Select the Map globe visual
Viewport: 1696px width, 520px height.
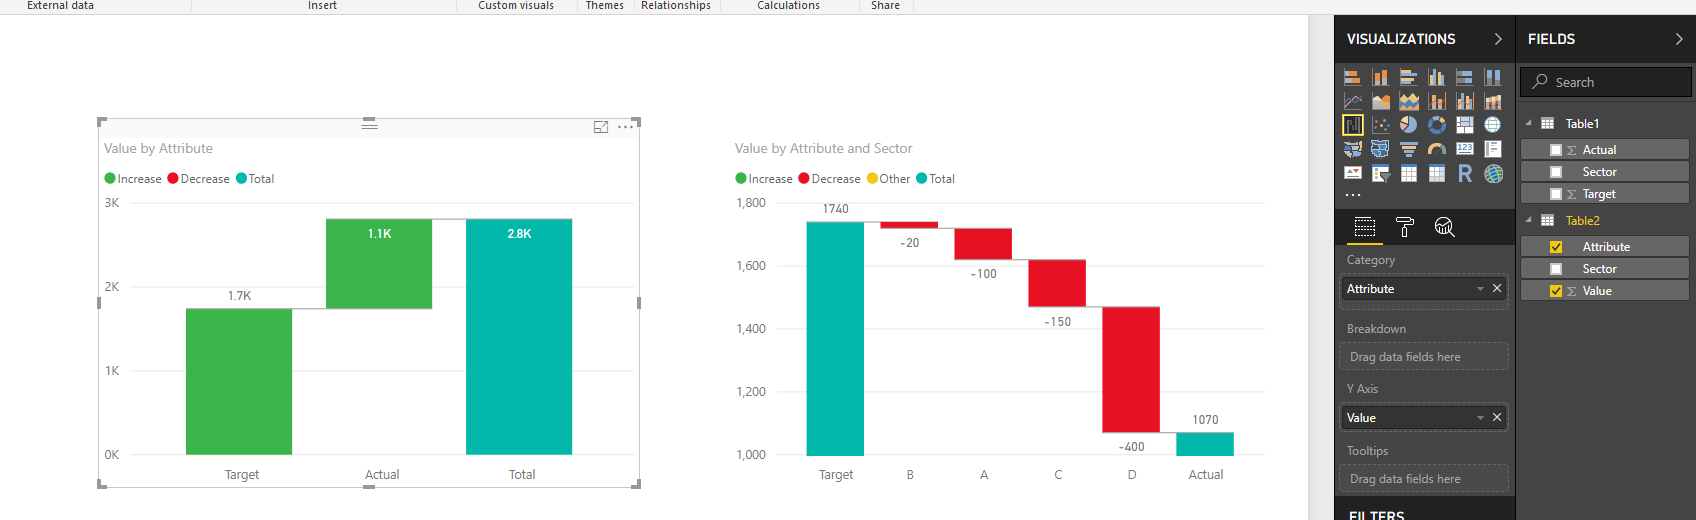1493,125
